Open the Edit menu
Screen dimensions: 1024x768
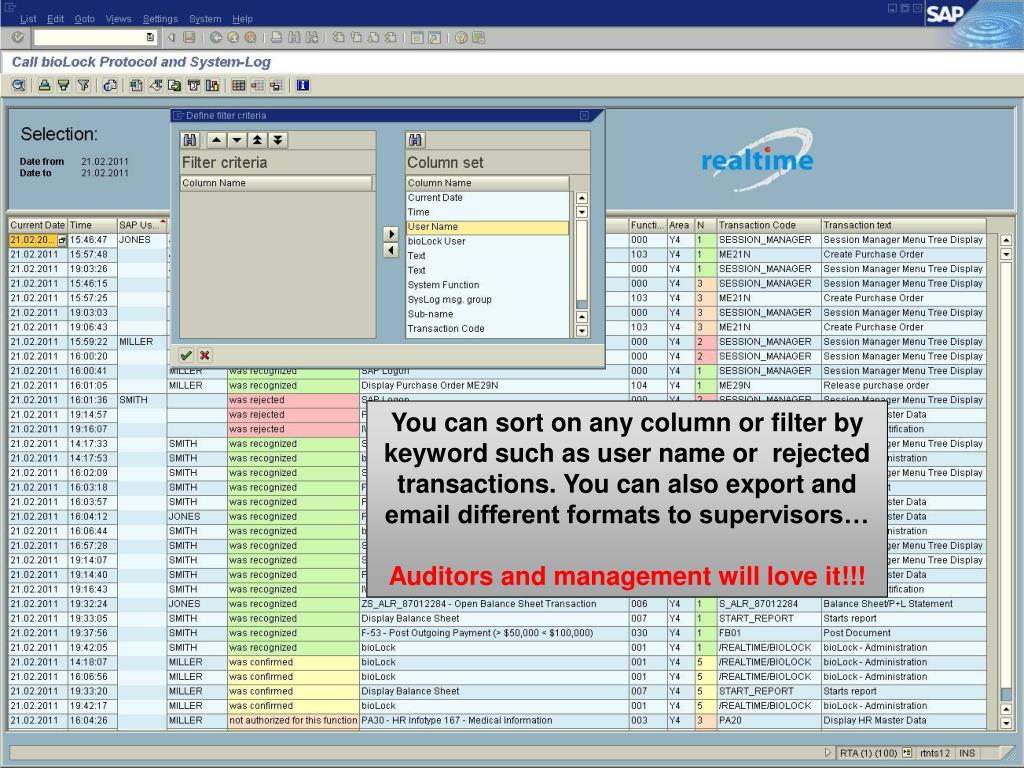[x=56, y=19]
